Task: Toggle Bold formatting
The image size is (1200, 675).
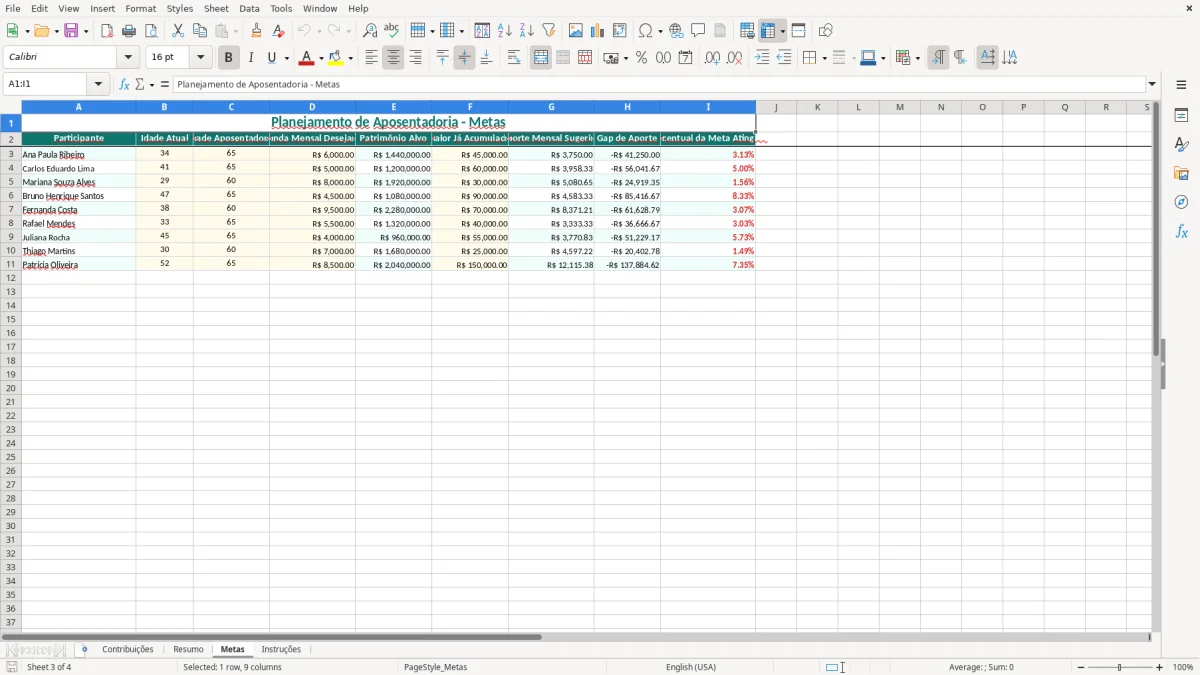Action: (228, 58)
